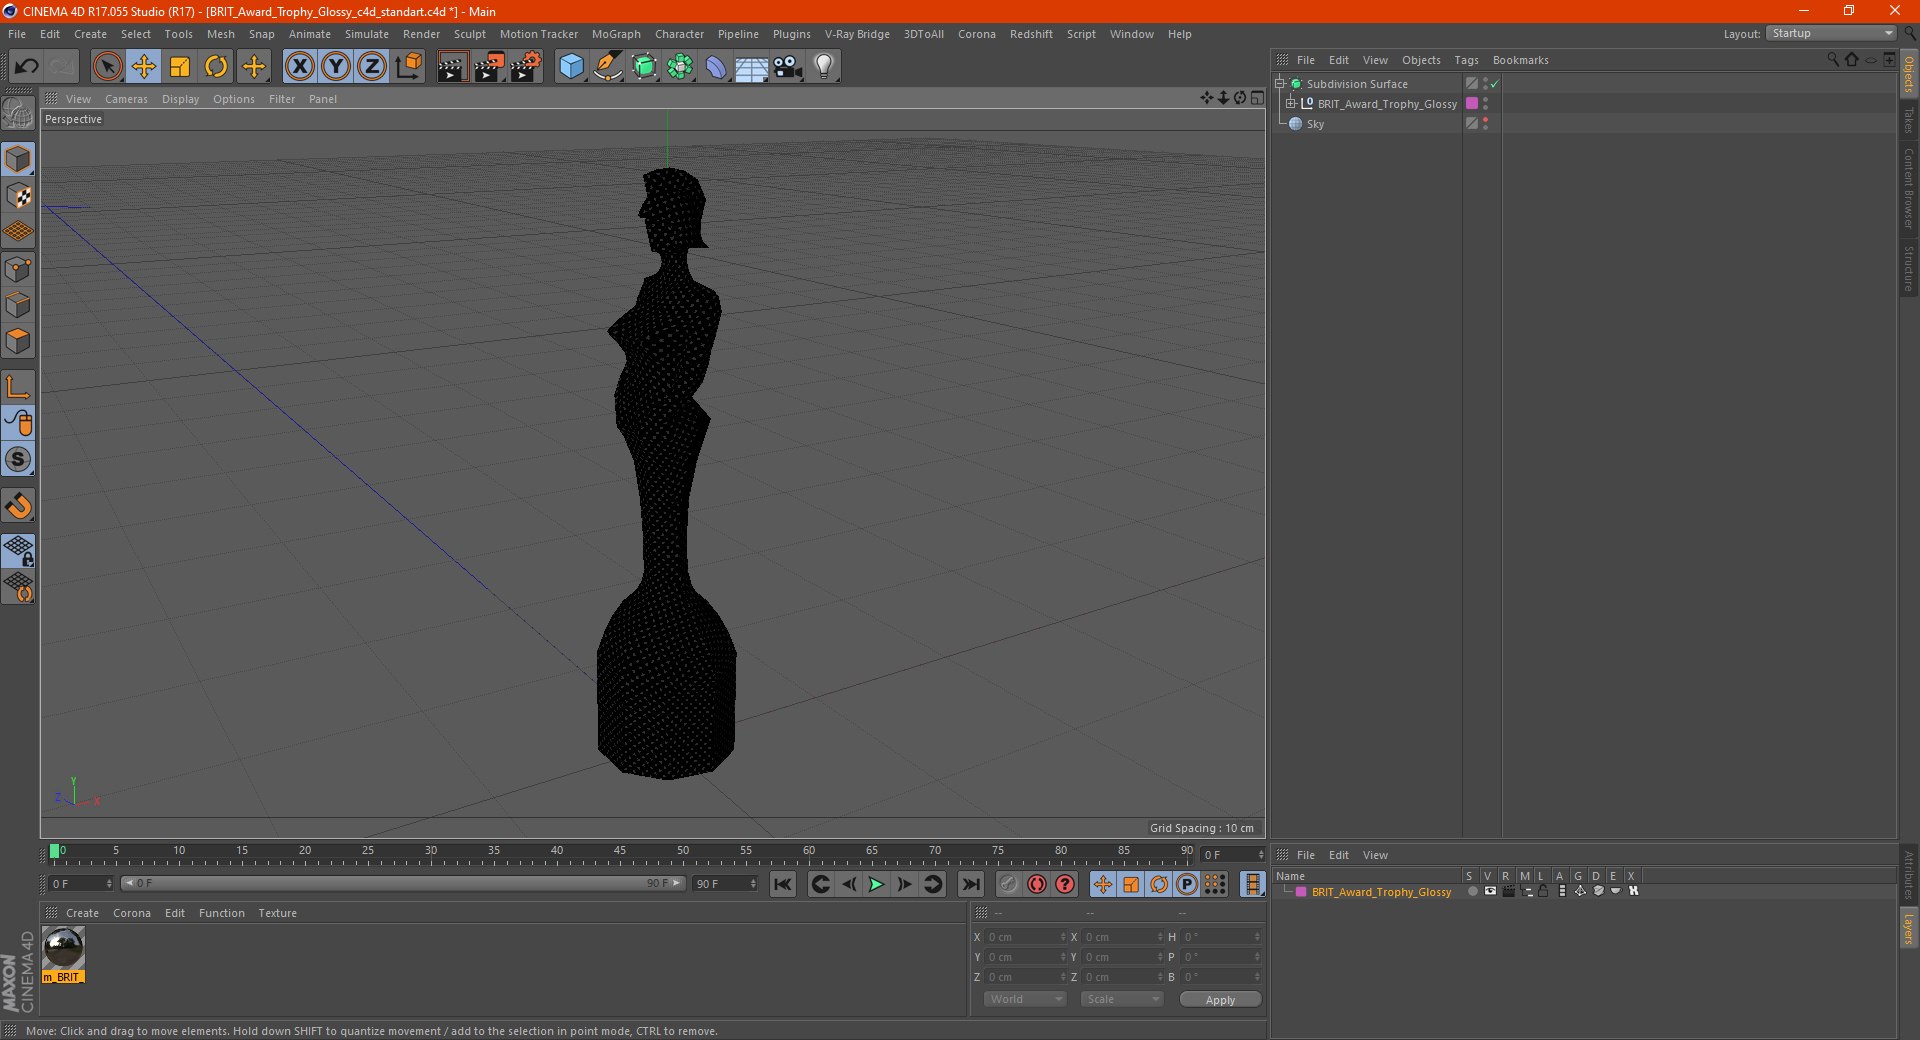Expand BRIT_Award_Trophy_Glossy object tree

pos(1291,103)
